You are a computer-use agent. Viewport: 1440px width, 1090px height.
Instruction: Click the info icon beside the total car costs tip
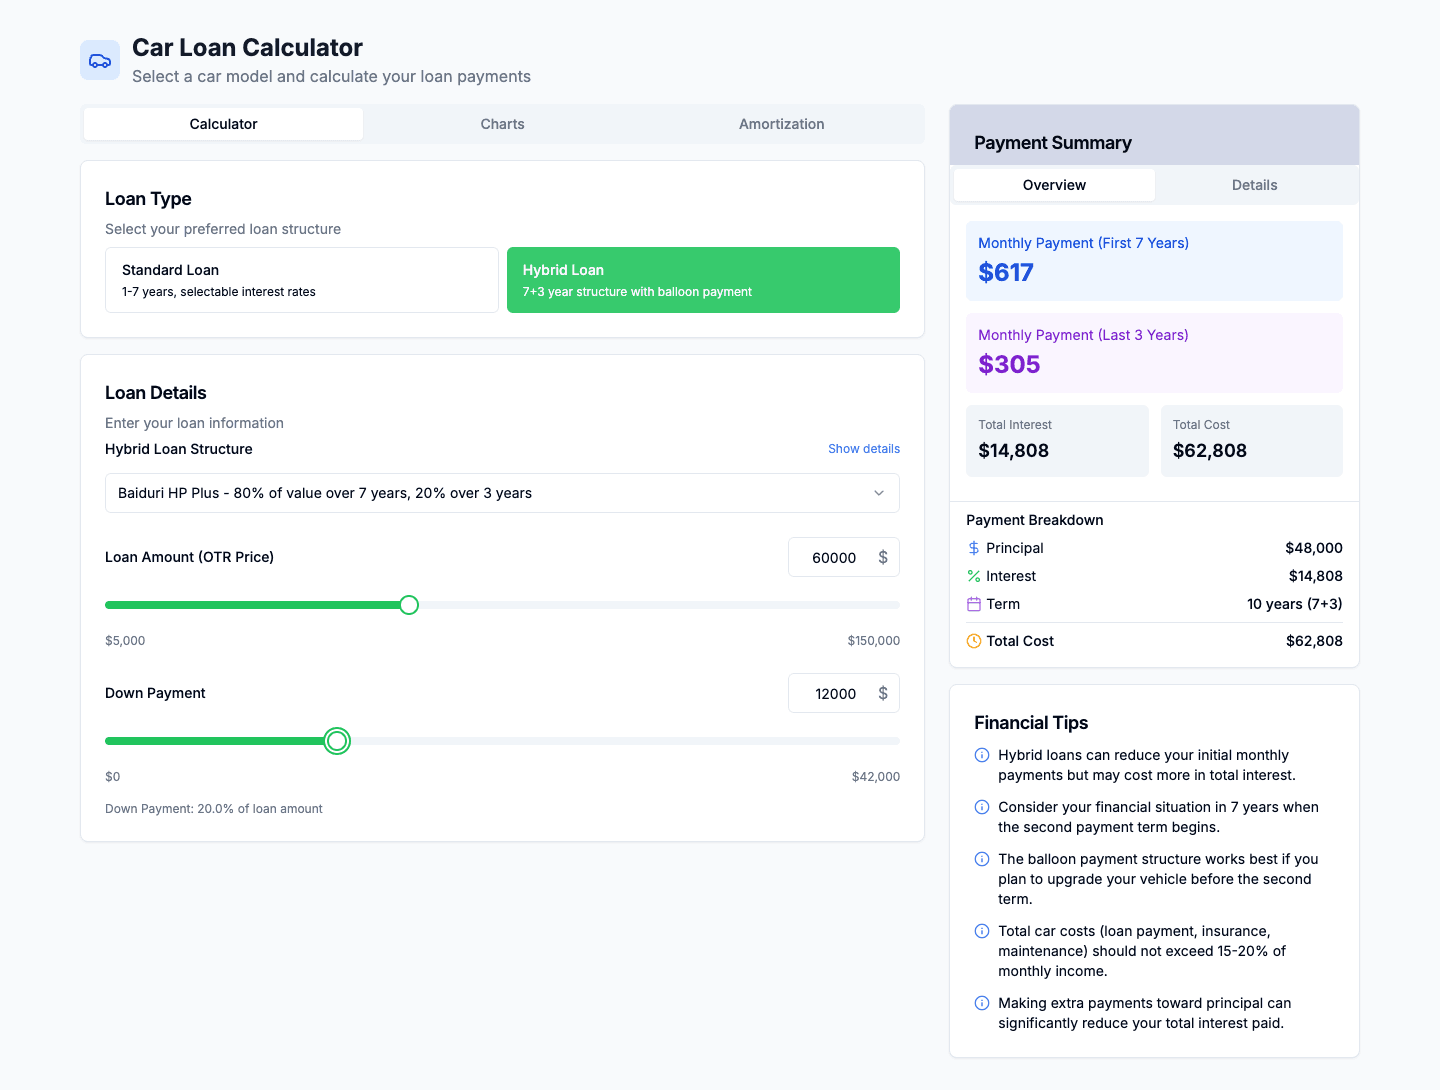point(982,931)
